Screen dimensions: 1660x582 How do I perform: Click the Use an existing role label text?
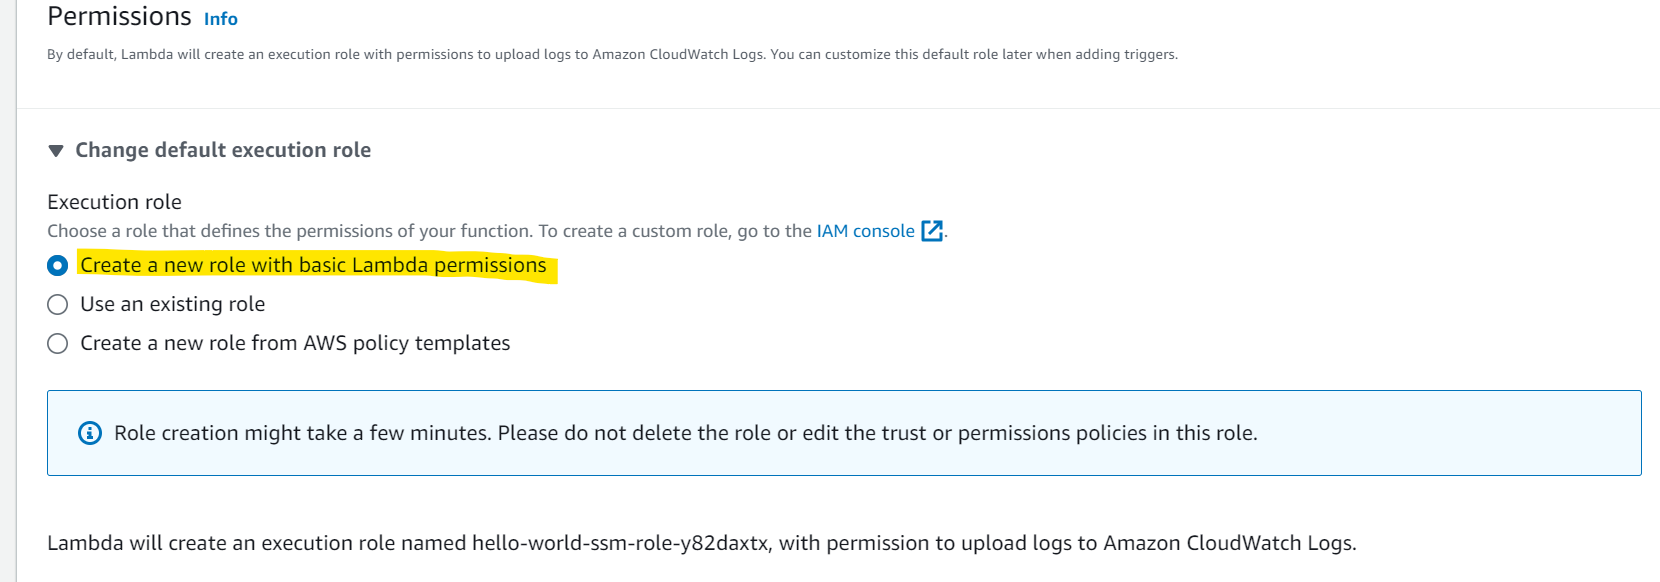172,304
